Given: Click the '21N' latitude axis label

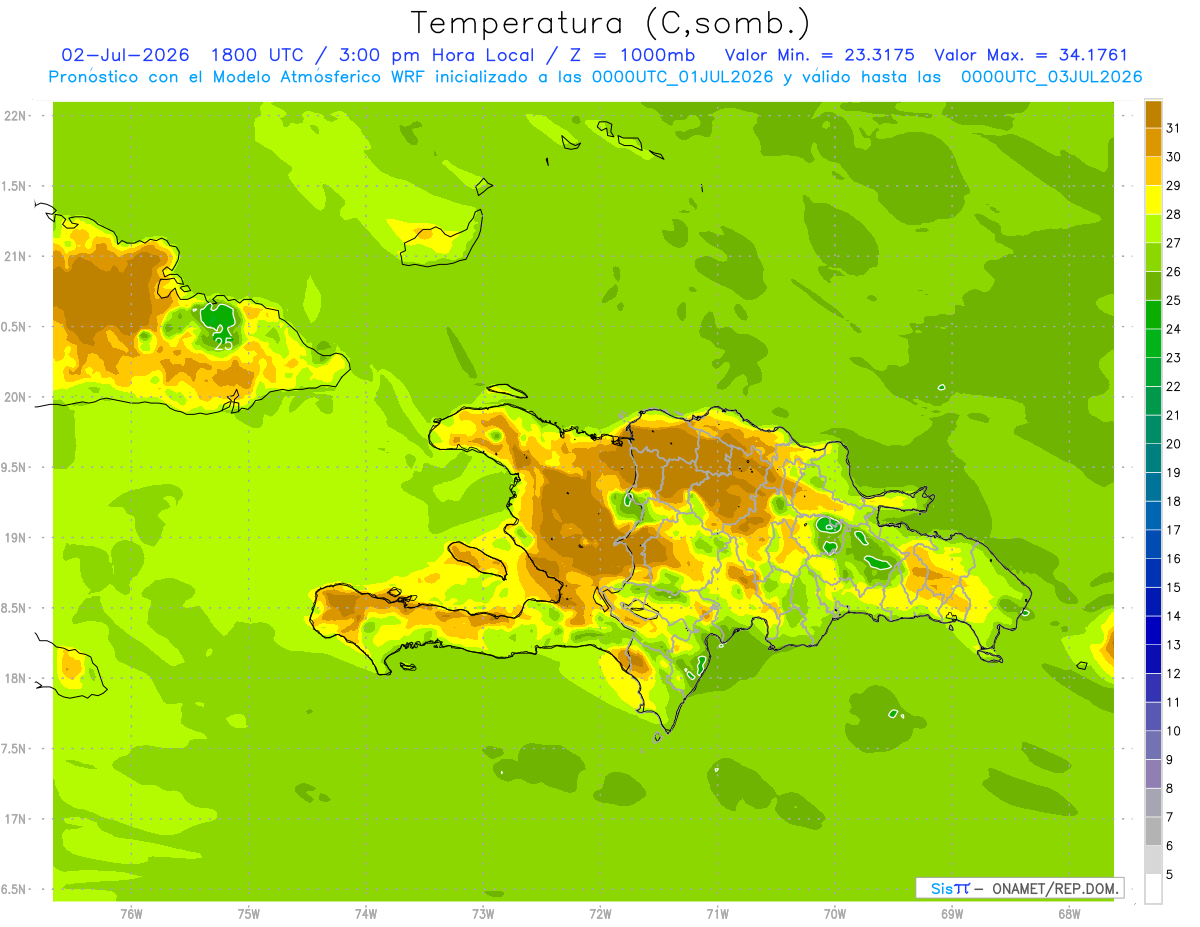Looking at the screenshot, I should (x=16, y=257).
